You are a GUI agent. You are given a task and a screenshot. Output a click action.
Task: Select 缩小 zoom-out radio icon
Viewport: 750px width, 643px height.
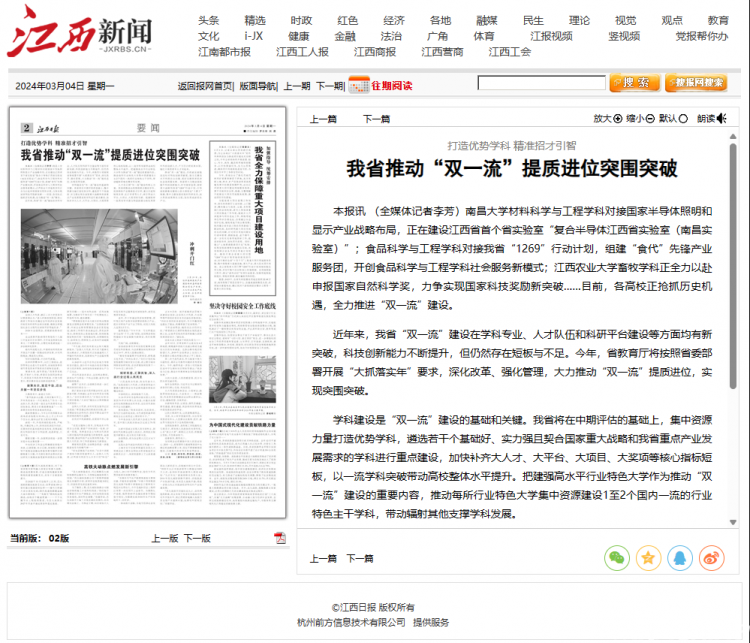pyautogui.click(x=650, y=119)
